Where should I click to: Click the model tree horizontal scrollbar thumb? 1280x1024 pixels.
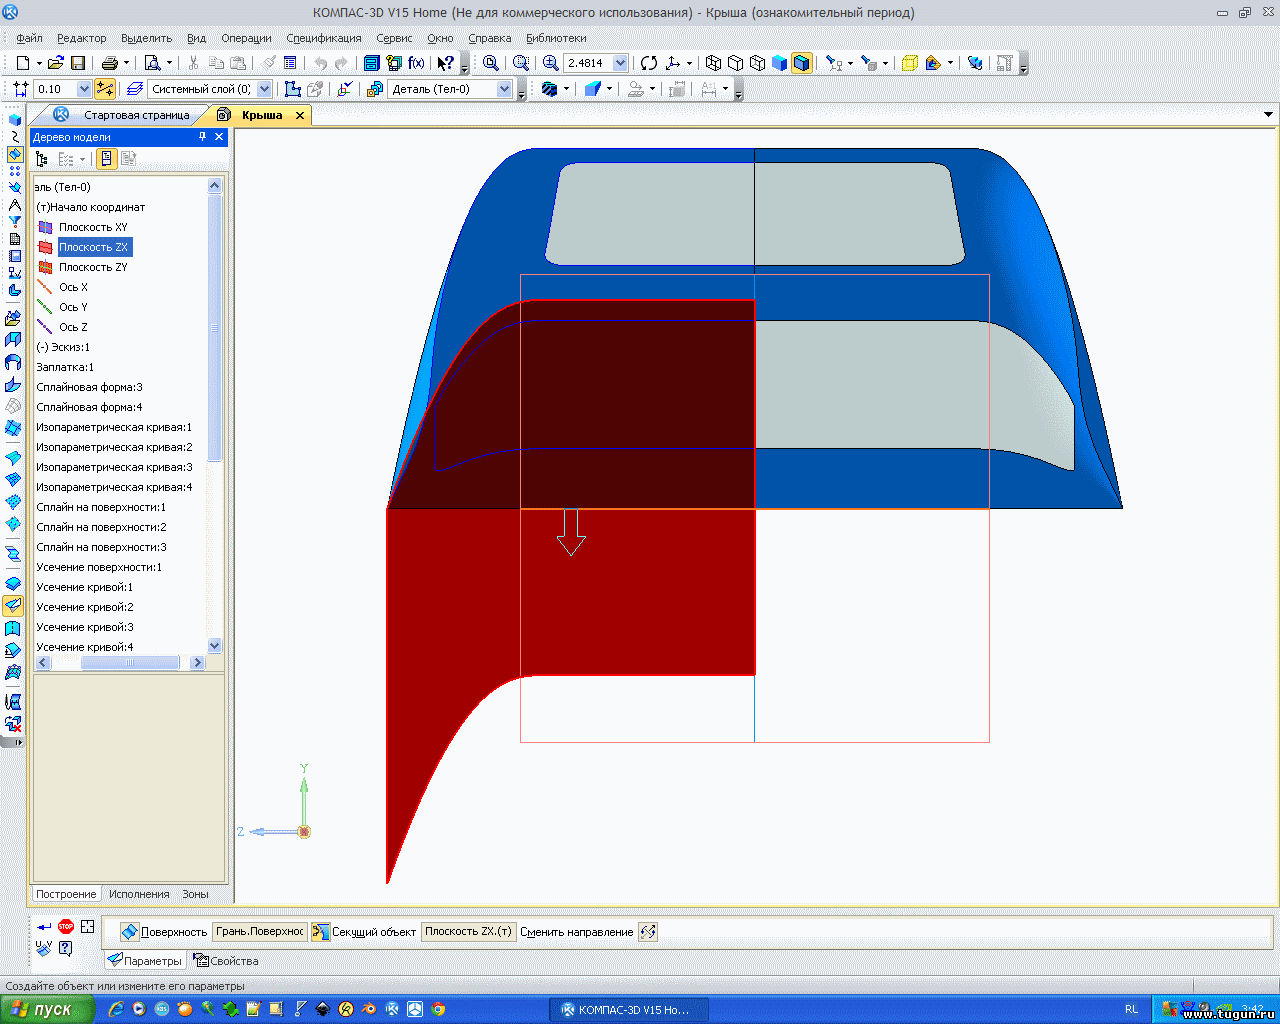130,662
